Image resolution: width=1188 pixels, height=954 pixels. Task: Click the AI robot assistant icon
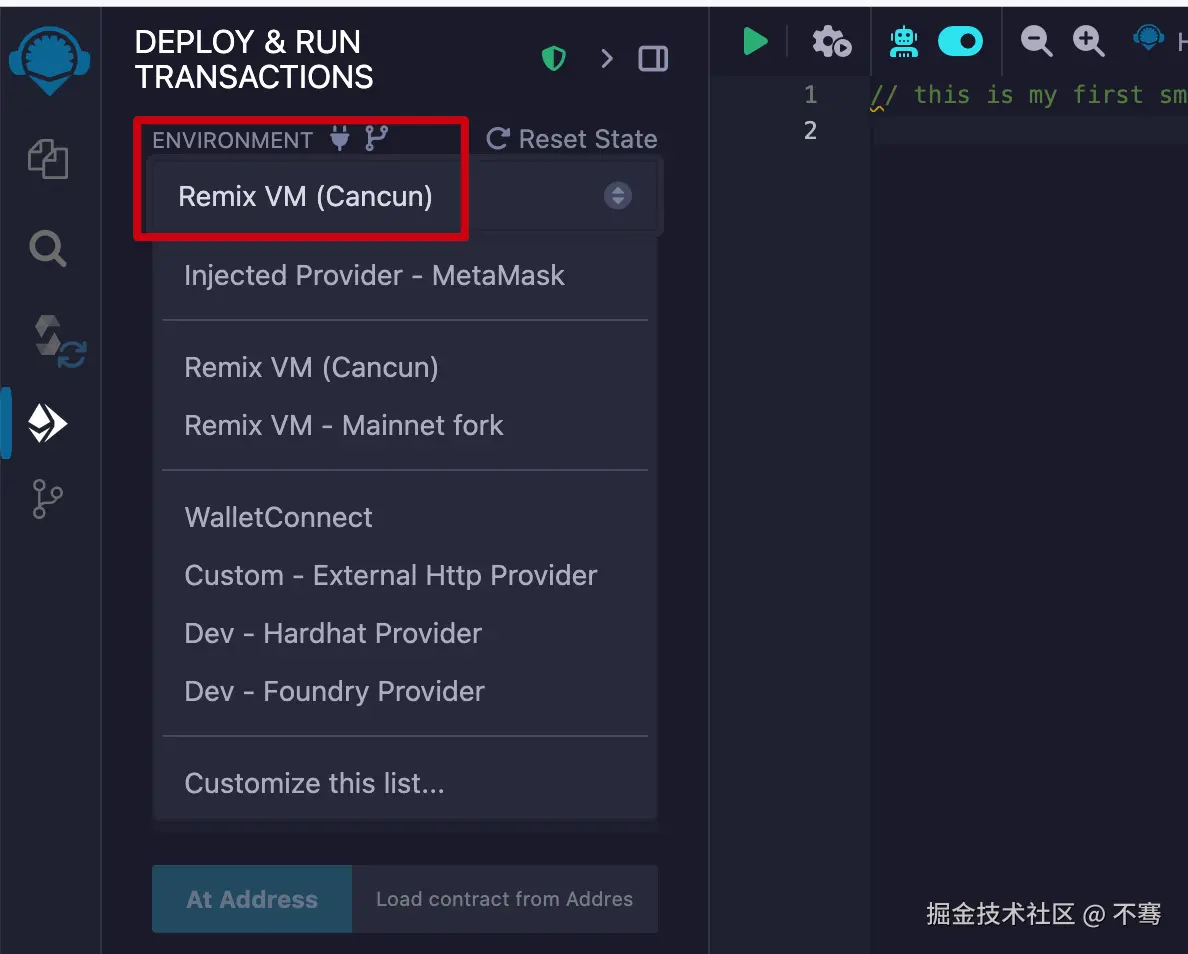click(x=904, y=42)
